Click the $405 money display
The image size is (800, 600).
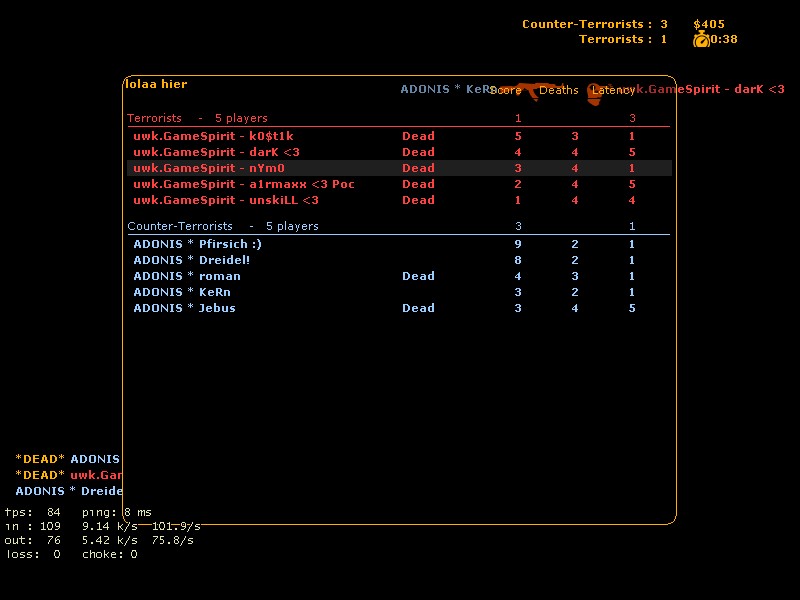tap(709, 24)
